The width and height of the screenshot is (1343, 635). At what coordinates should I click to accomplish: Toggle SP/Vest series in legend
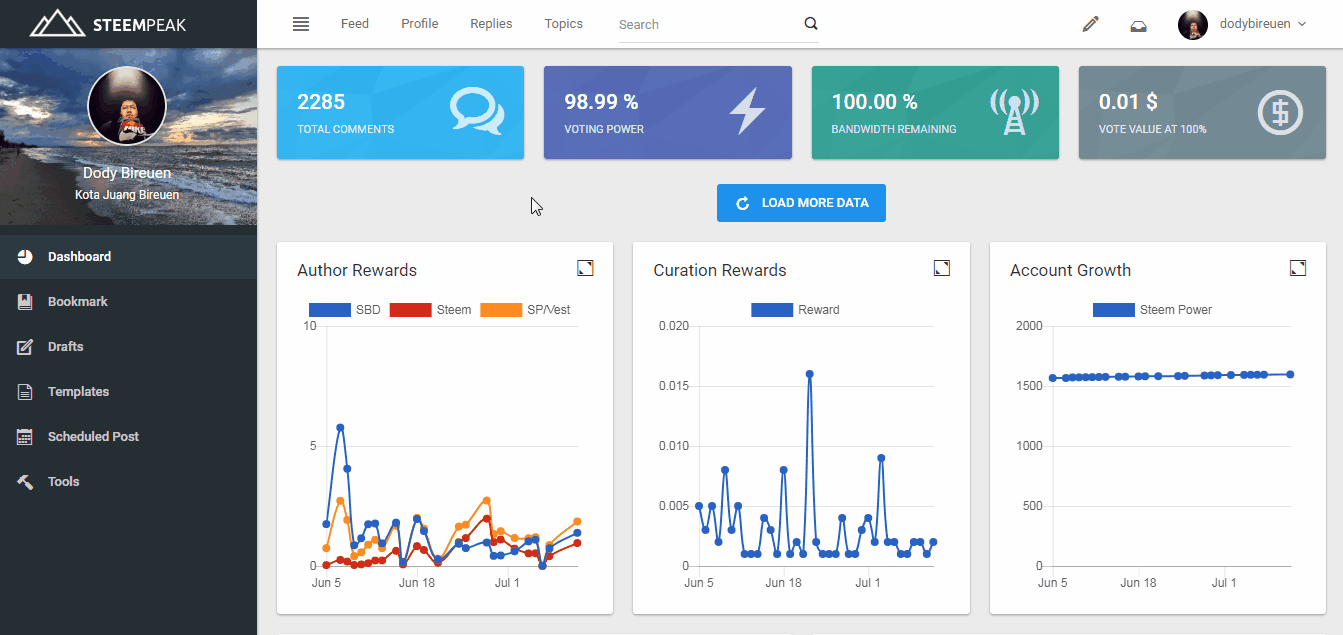(x=525, y=310)
